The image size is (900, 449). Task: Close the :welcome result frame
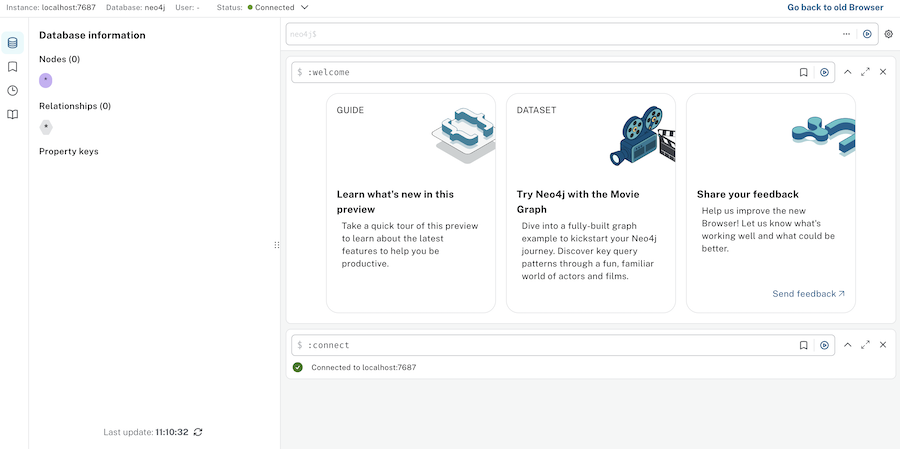[x=883, y=72]
